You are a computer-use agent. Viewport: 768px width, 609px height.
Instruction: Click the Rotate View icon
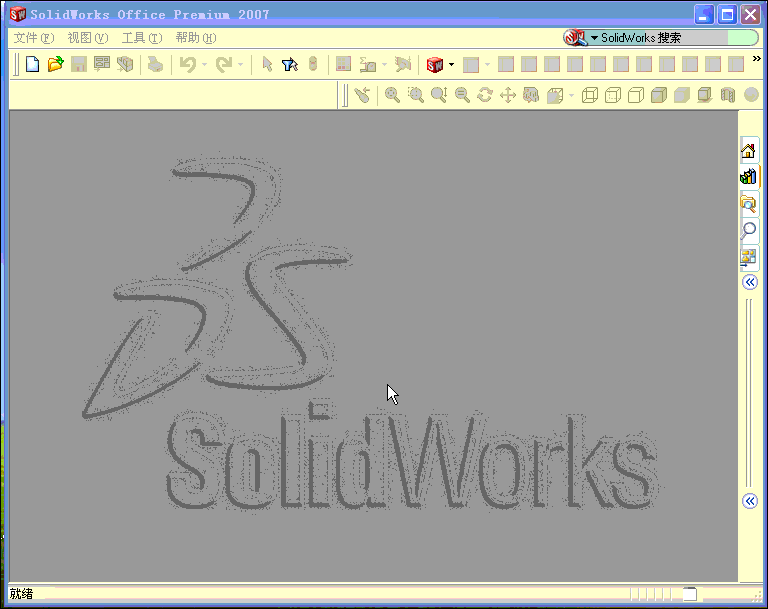pos(485,95)
